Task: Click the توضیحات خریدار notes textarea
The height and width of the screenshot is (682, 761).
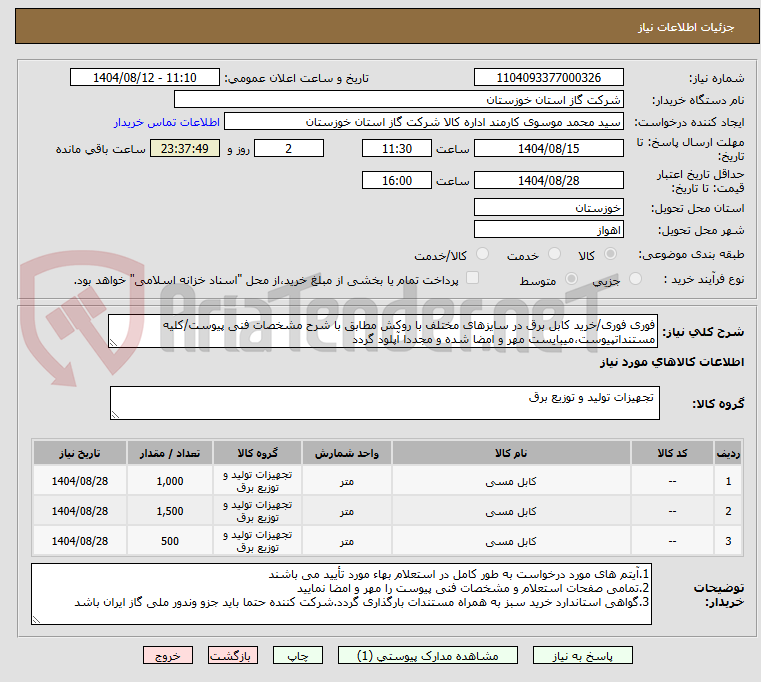Action: [341, 594]
